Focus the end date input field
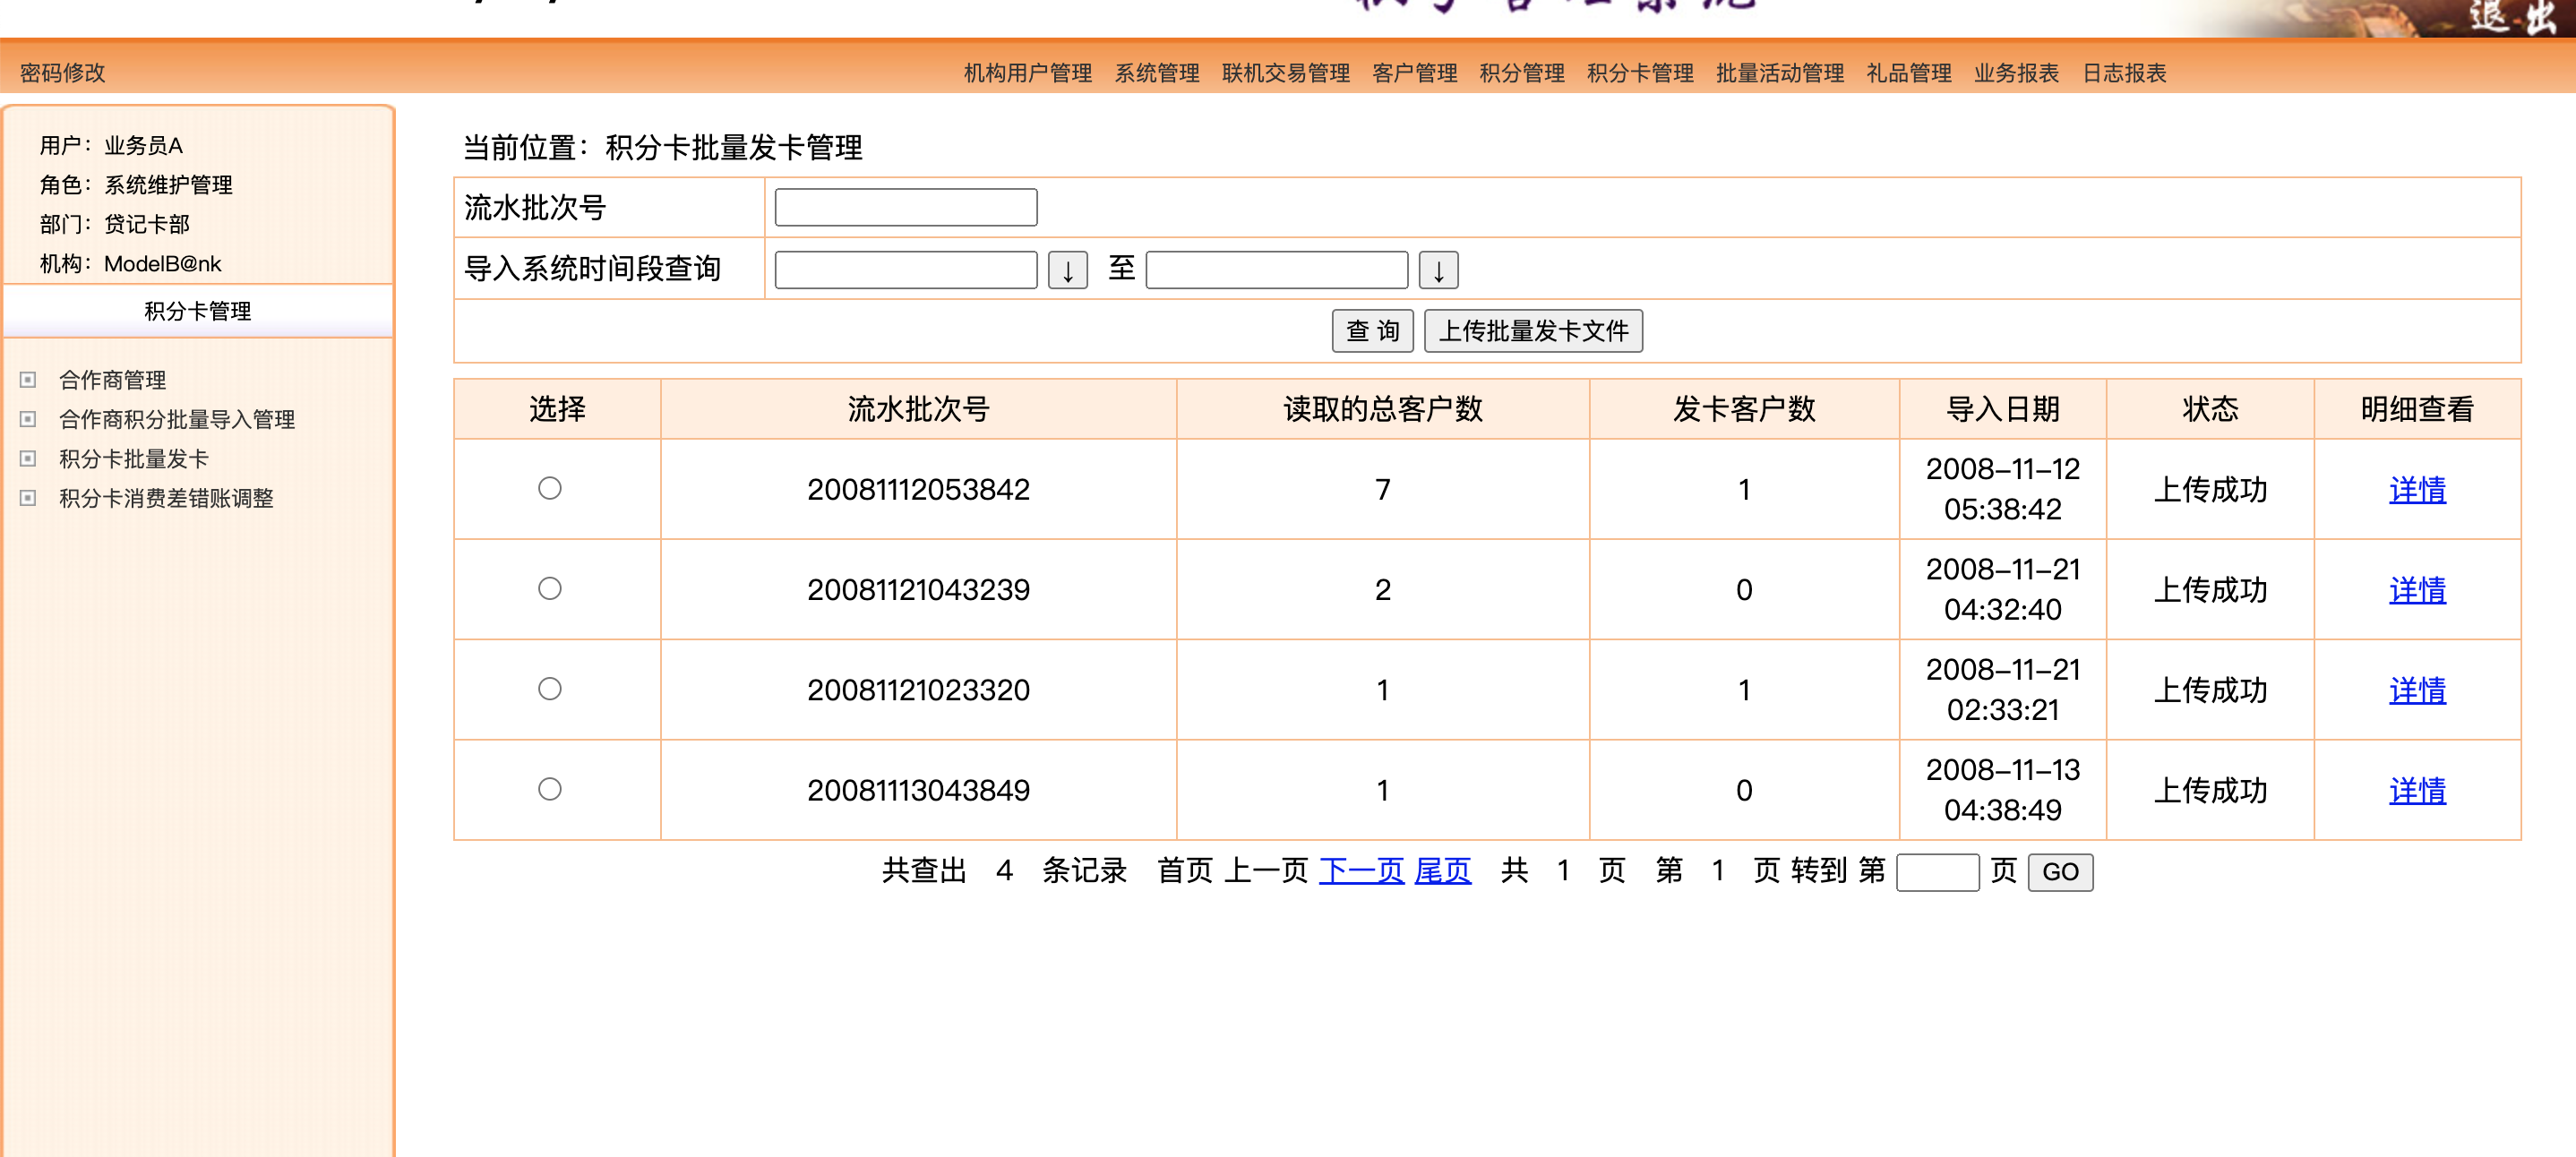Image resolution: width=2576 pixels, height=1157 pixels. point(1276,270)
